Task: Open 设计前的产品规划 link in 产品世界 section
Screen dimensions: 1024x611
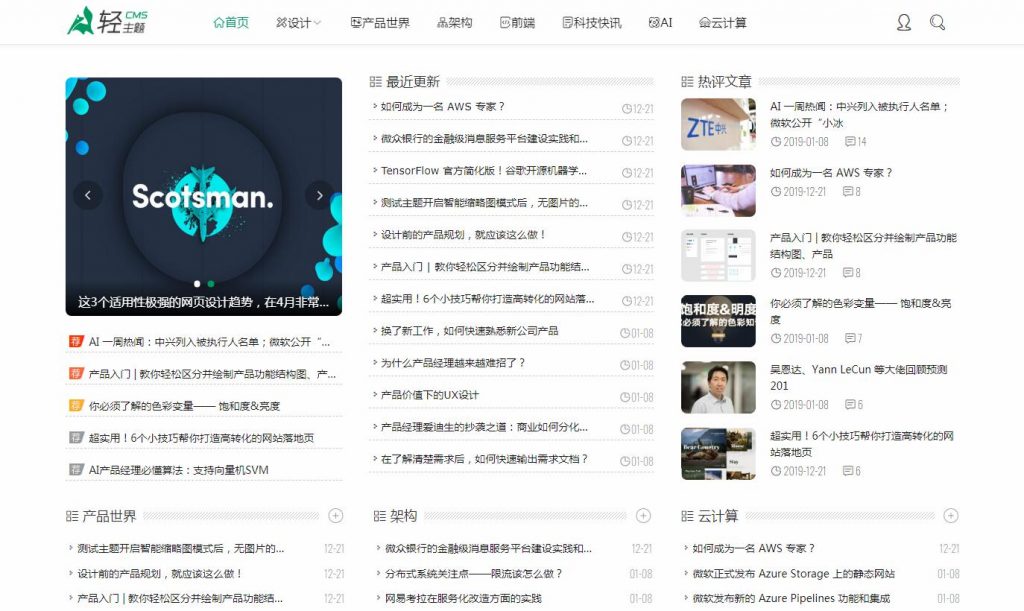Action: 160,574
